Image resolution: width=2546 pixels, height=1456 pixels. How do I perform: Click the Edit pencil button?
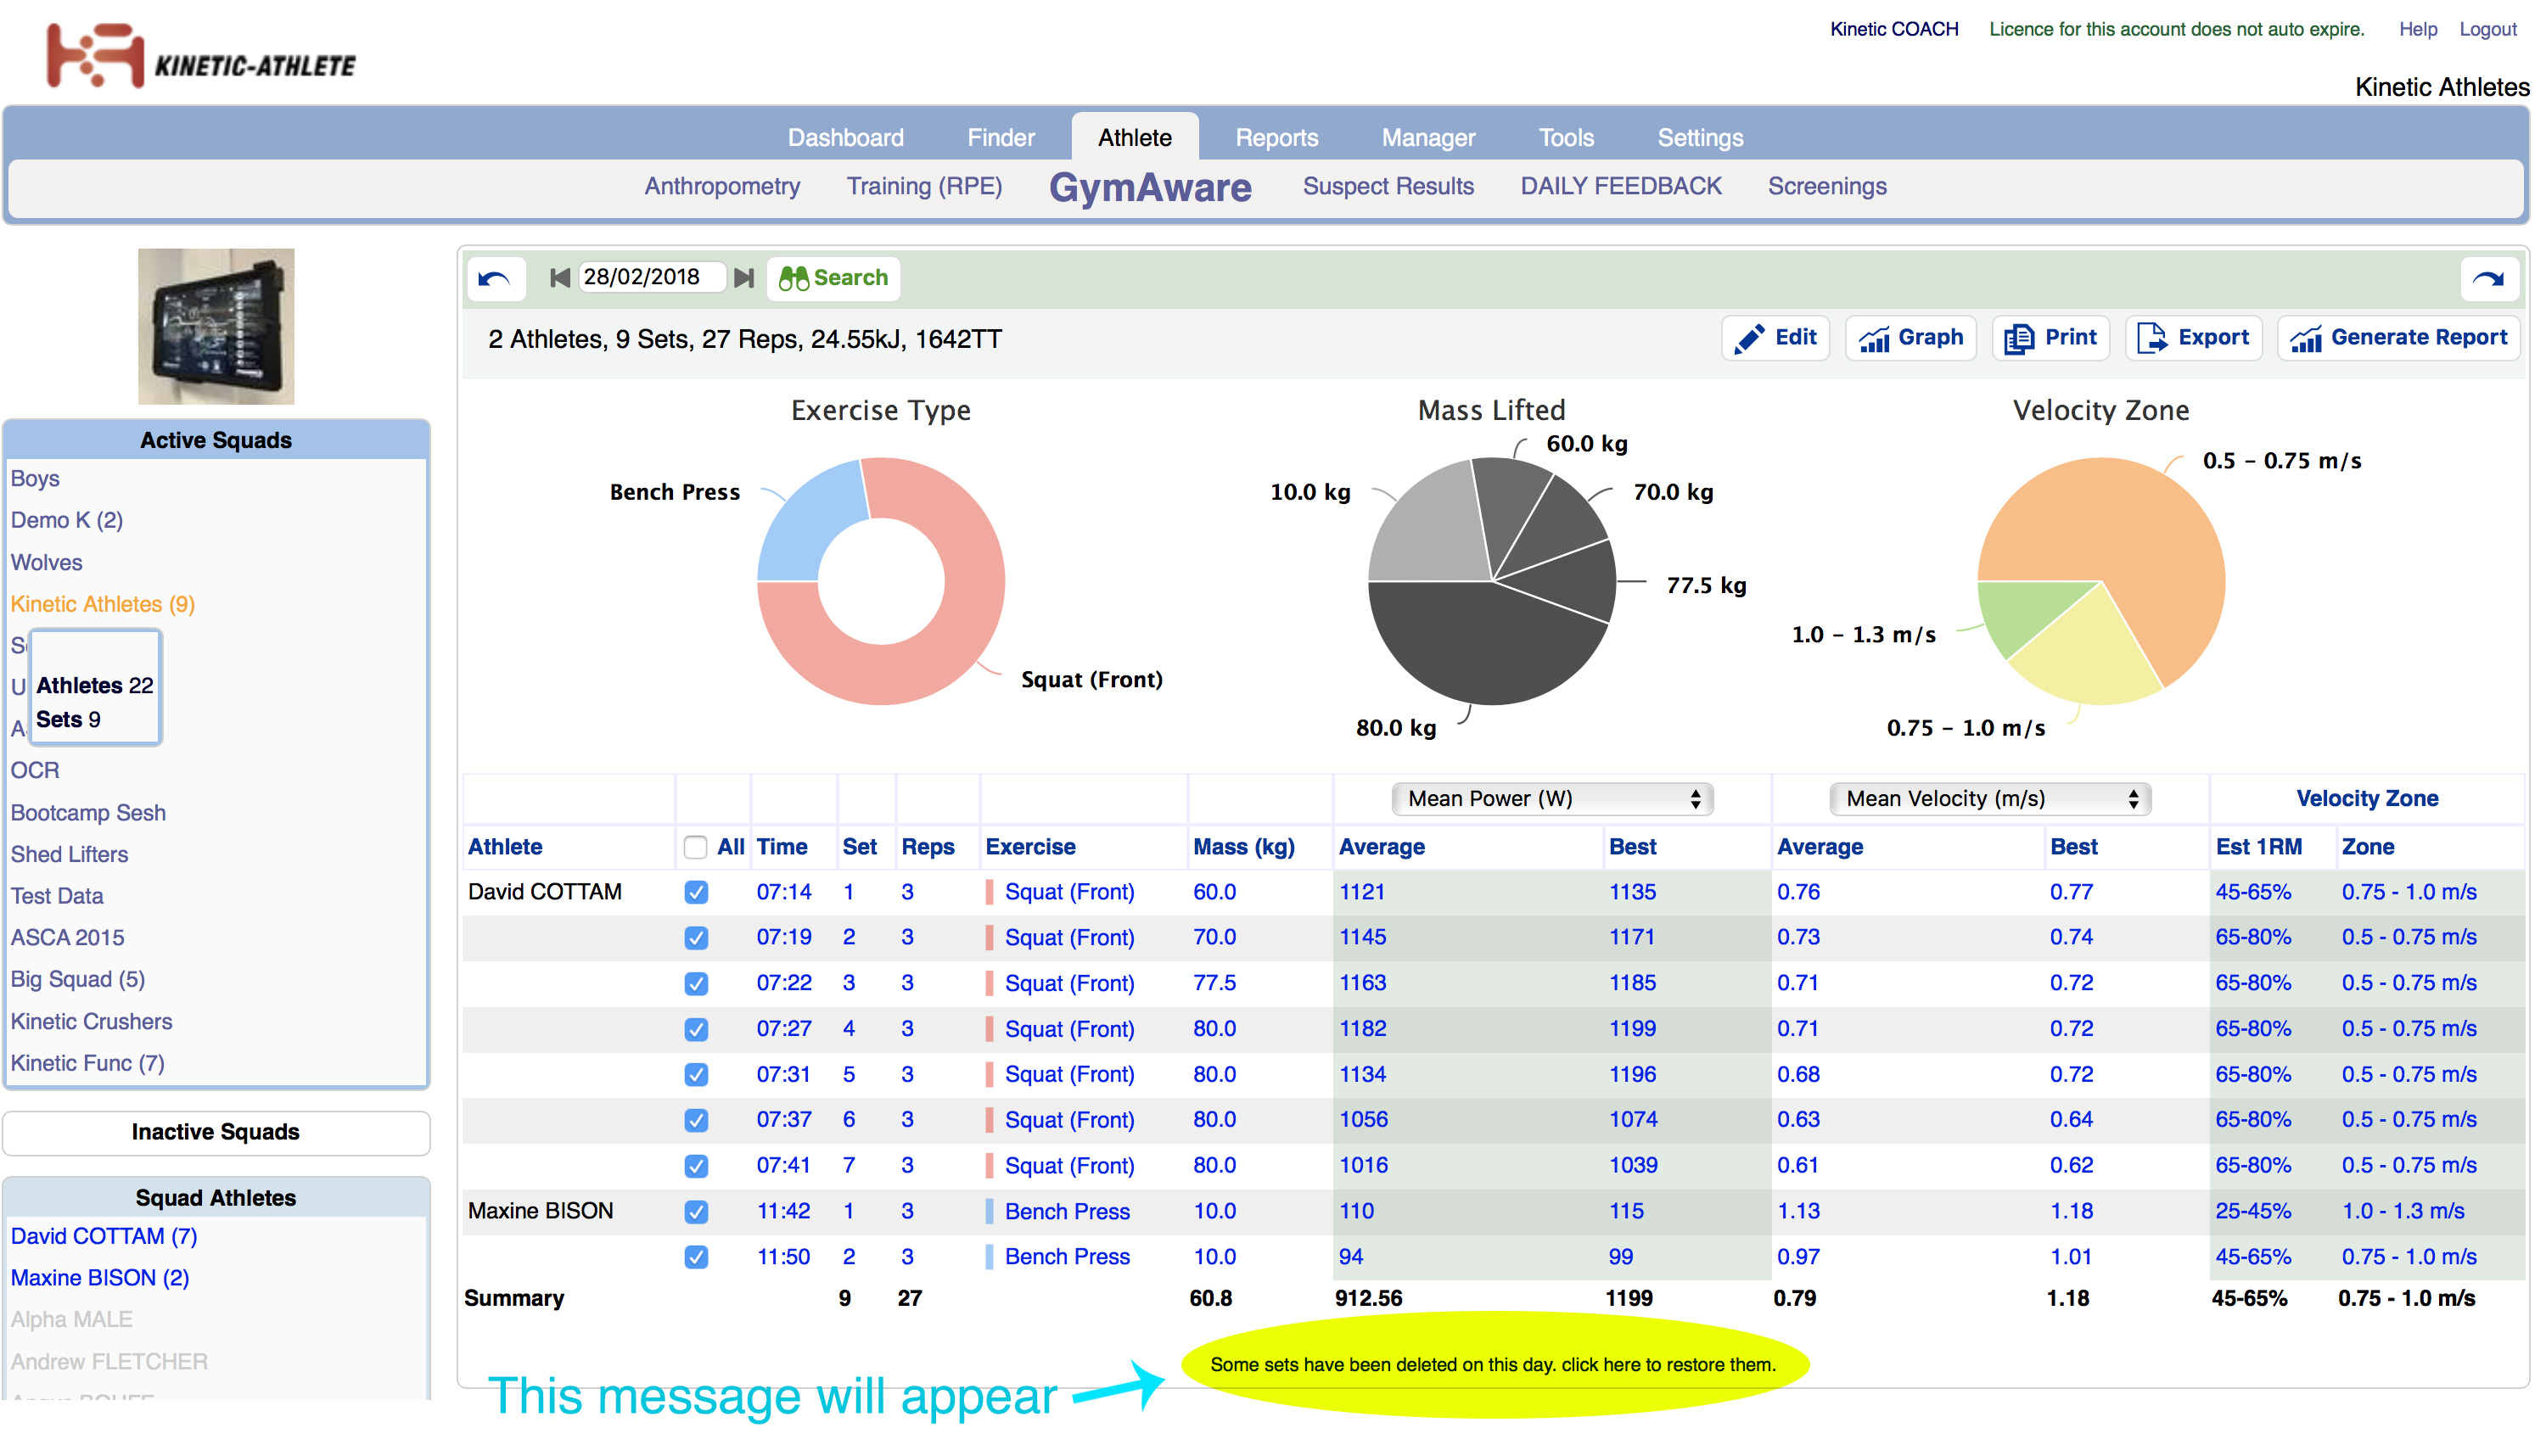(x=1775, y=338)
